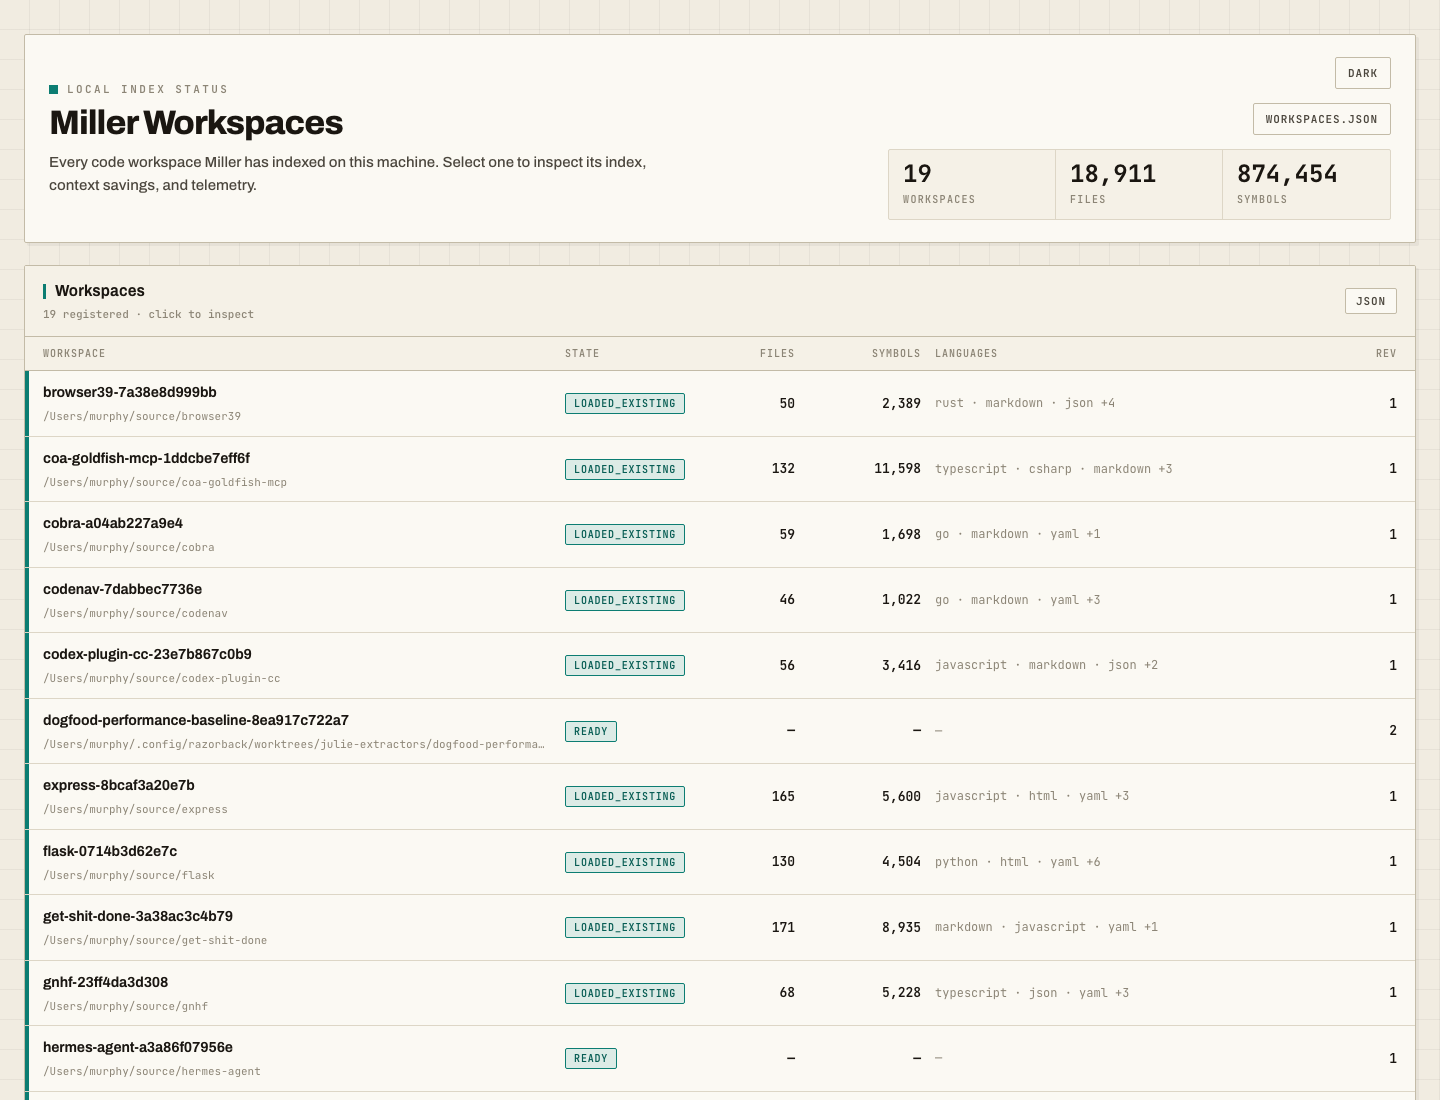Select the codenav-7dabbec7736e workspace
1440x1100 pixels.
720,600
